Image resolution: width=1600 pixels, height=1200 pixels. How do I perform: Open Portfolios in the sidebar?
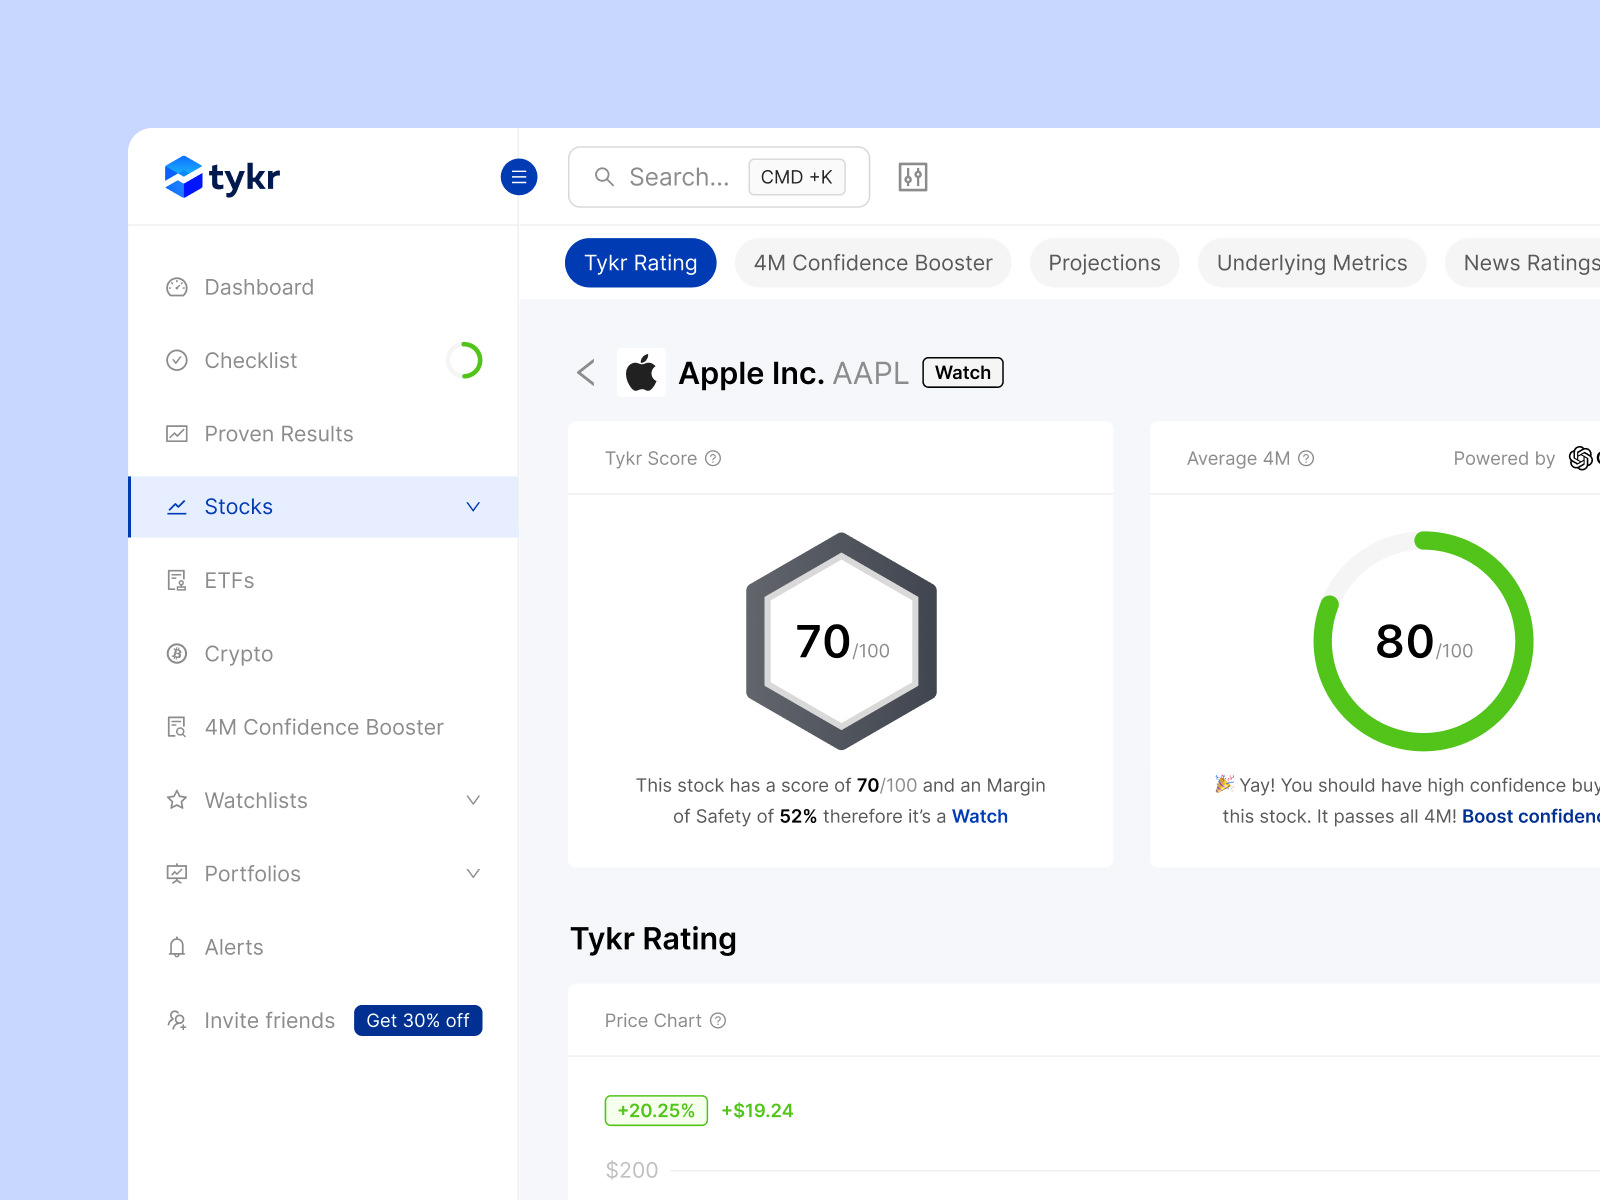(323, 874)
